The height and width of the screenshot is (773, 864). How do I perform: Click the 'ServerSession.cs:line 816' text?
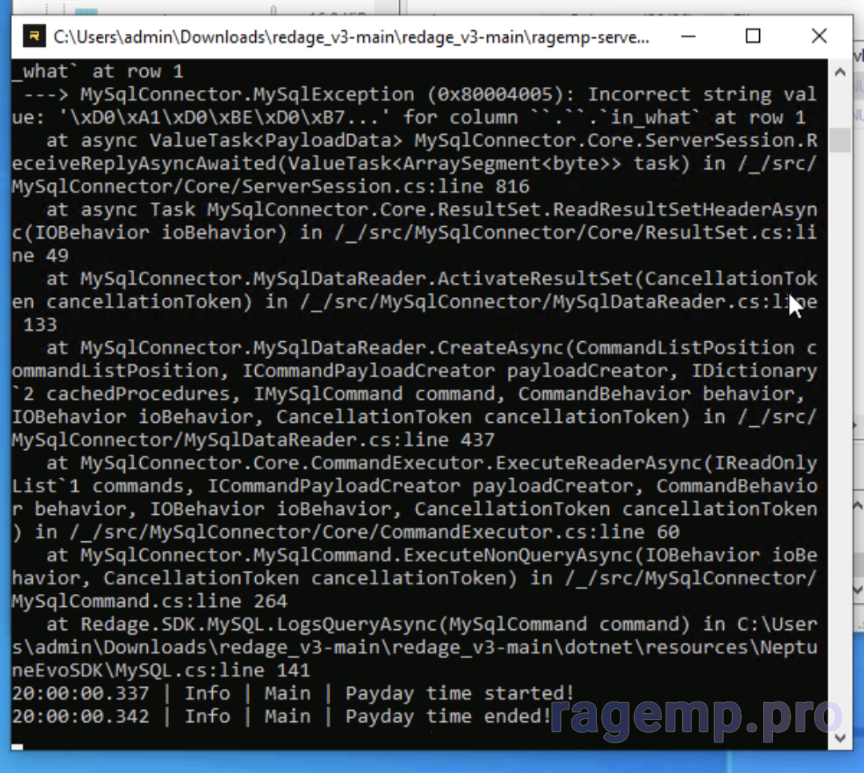(264, 186)
